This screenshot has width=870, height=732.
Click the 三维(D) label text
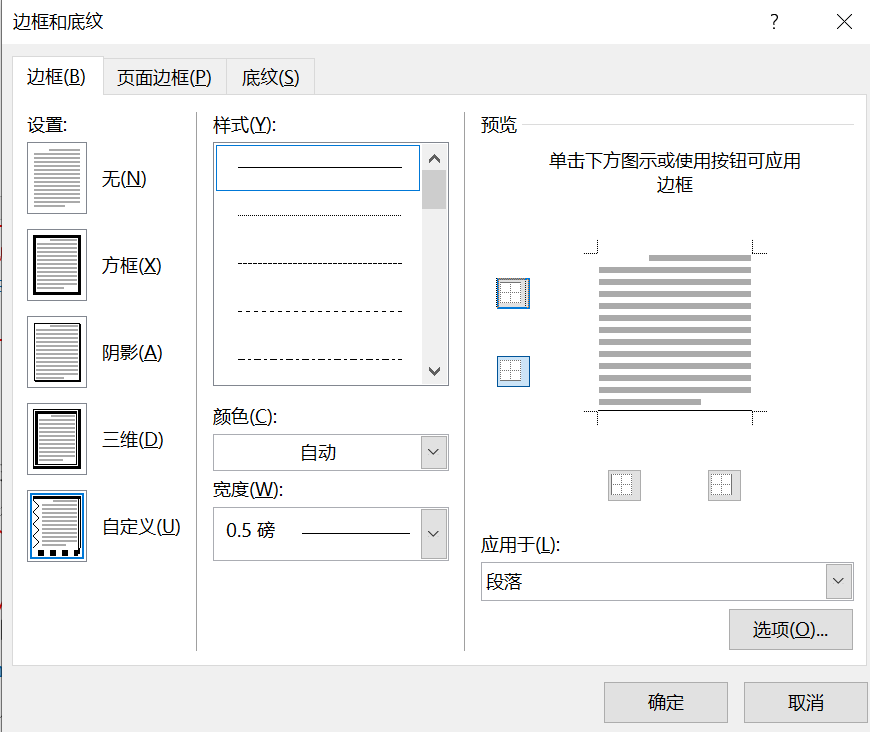click(x=133, y=440)
